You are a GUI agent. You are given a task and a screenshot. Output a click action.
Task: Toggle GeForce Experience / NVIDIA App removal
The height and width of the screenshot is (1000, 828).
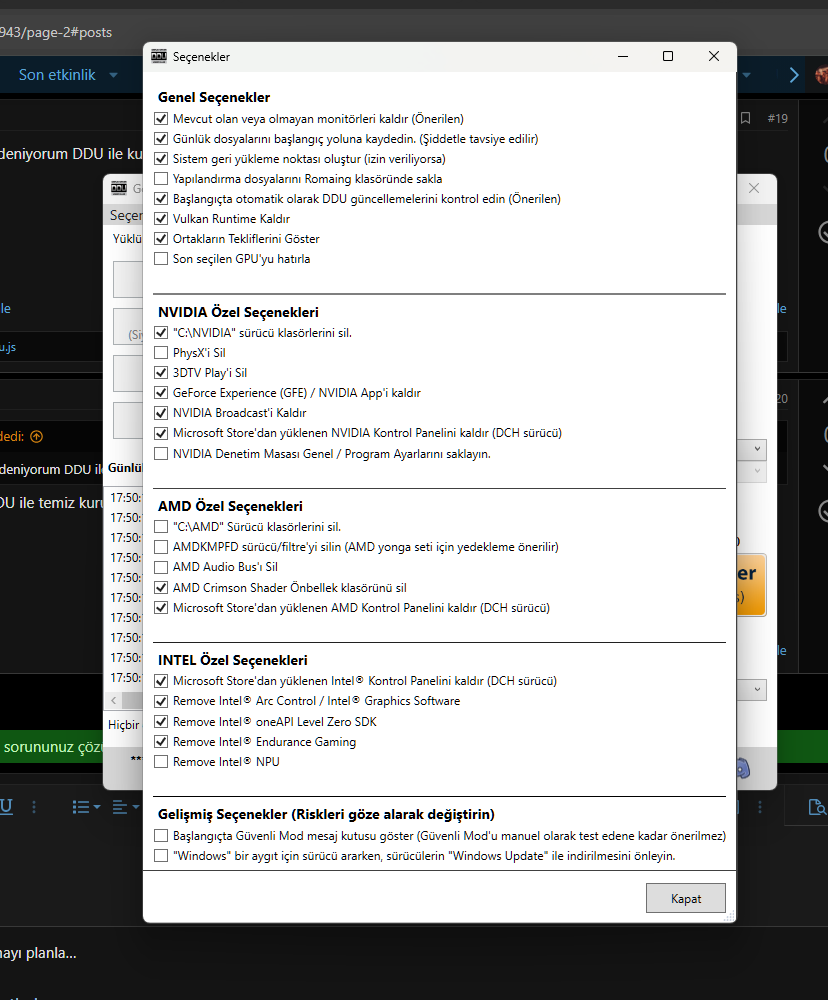point(161,393)
